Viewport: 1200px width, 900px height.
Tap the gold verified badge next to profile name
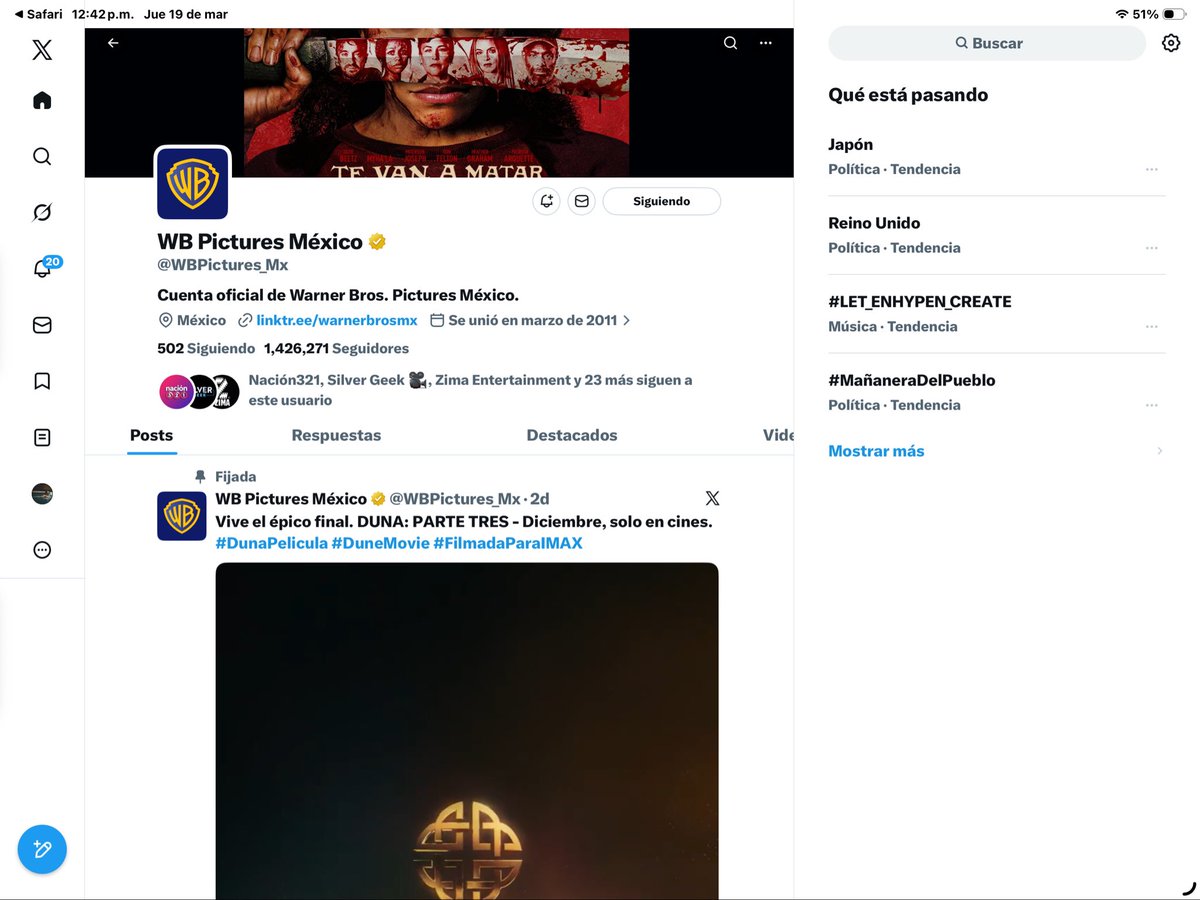click(378, 242)
